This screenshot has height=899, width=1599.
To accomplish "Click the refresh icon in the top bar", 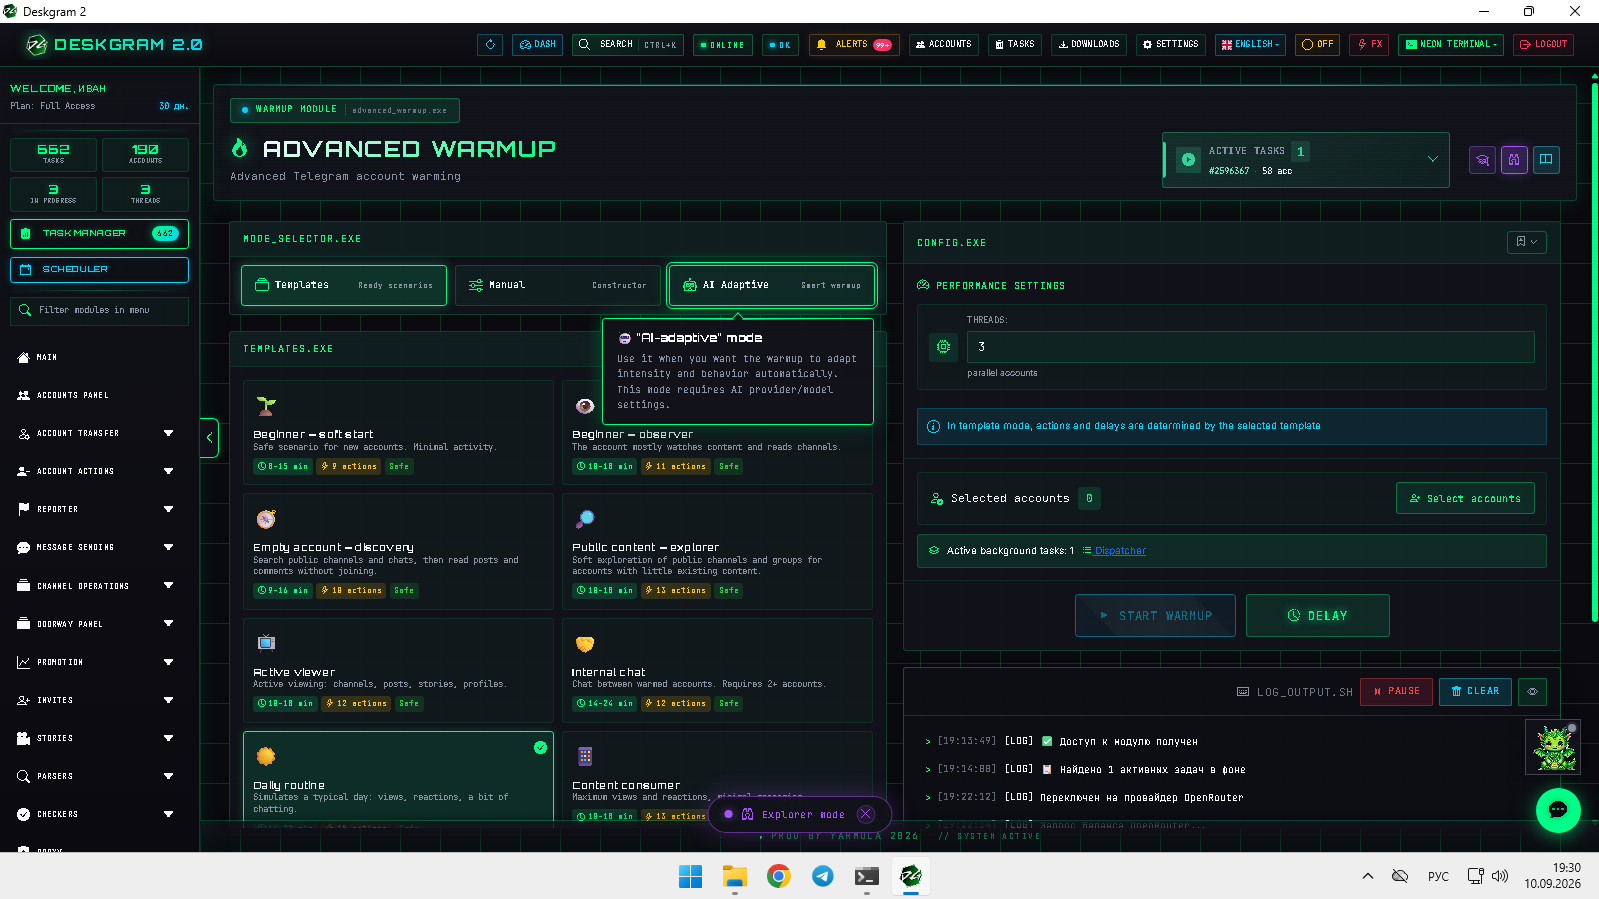I will 490,44.
